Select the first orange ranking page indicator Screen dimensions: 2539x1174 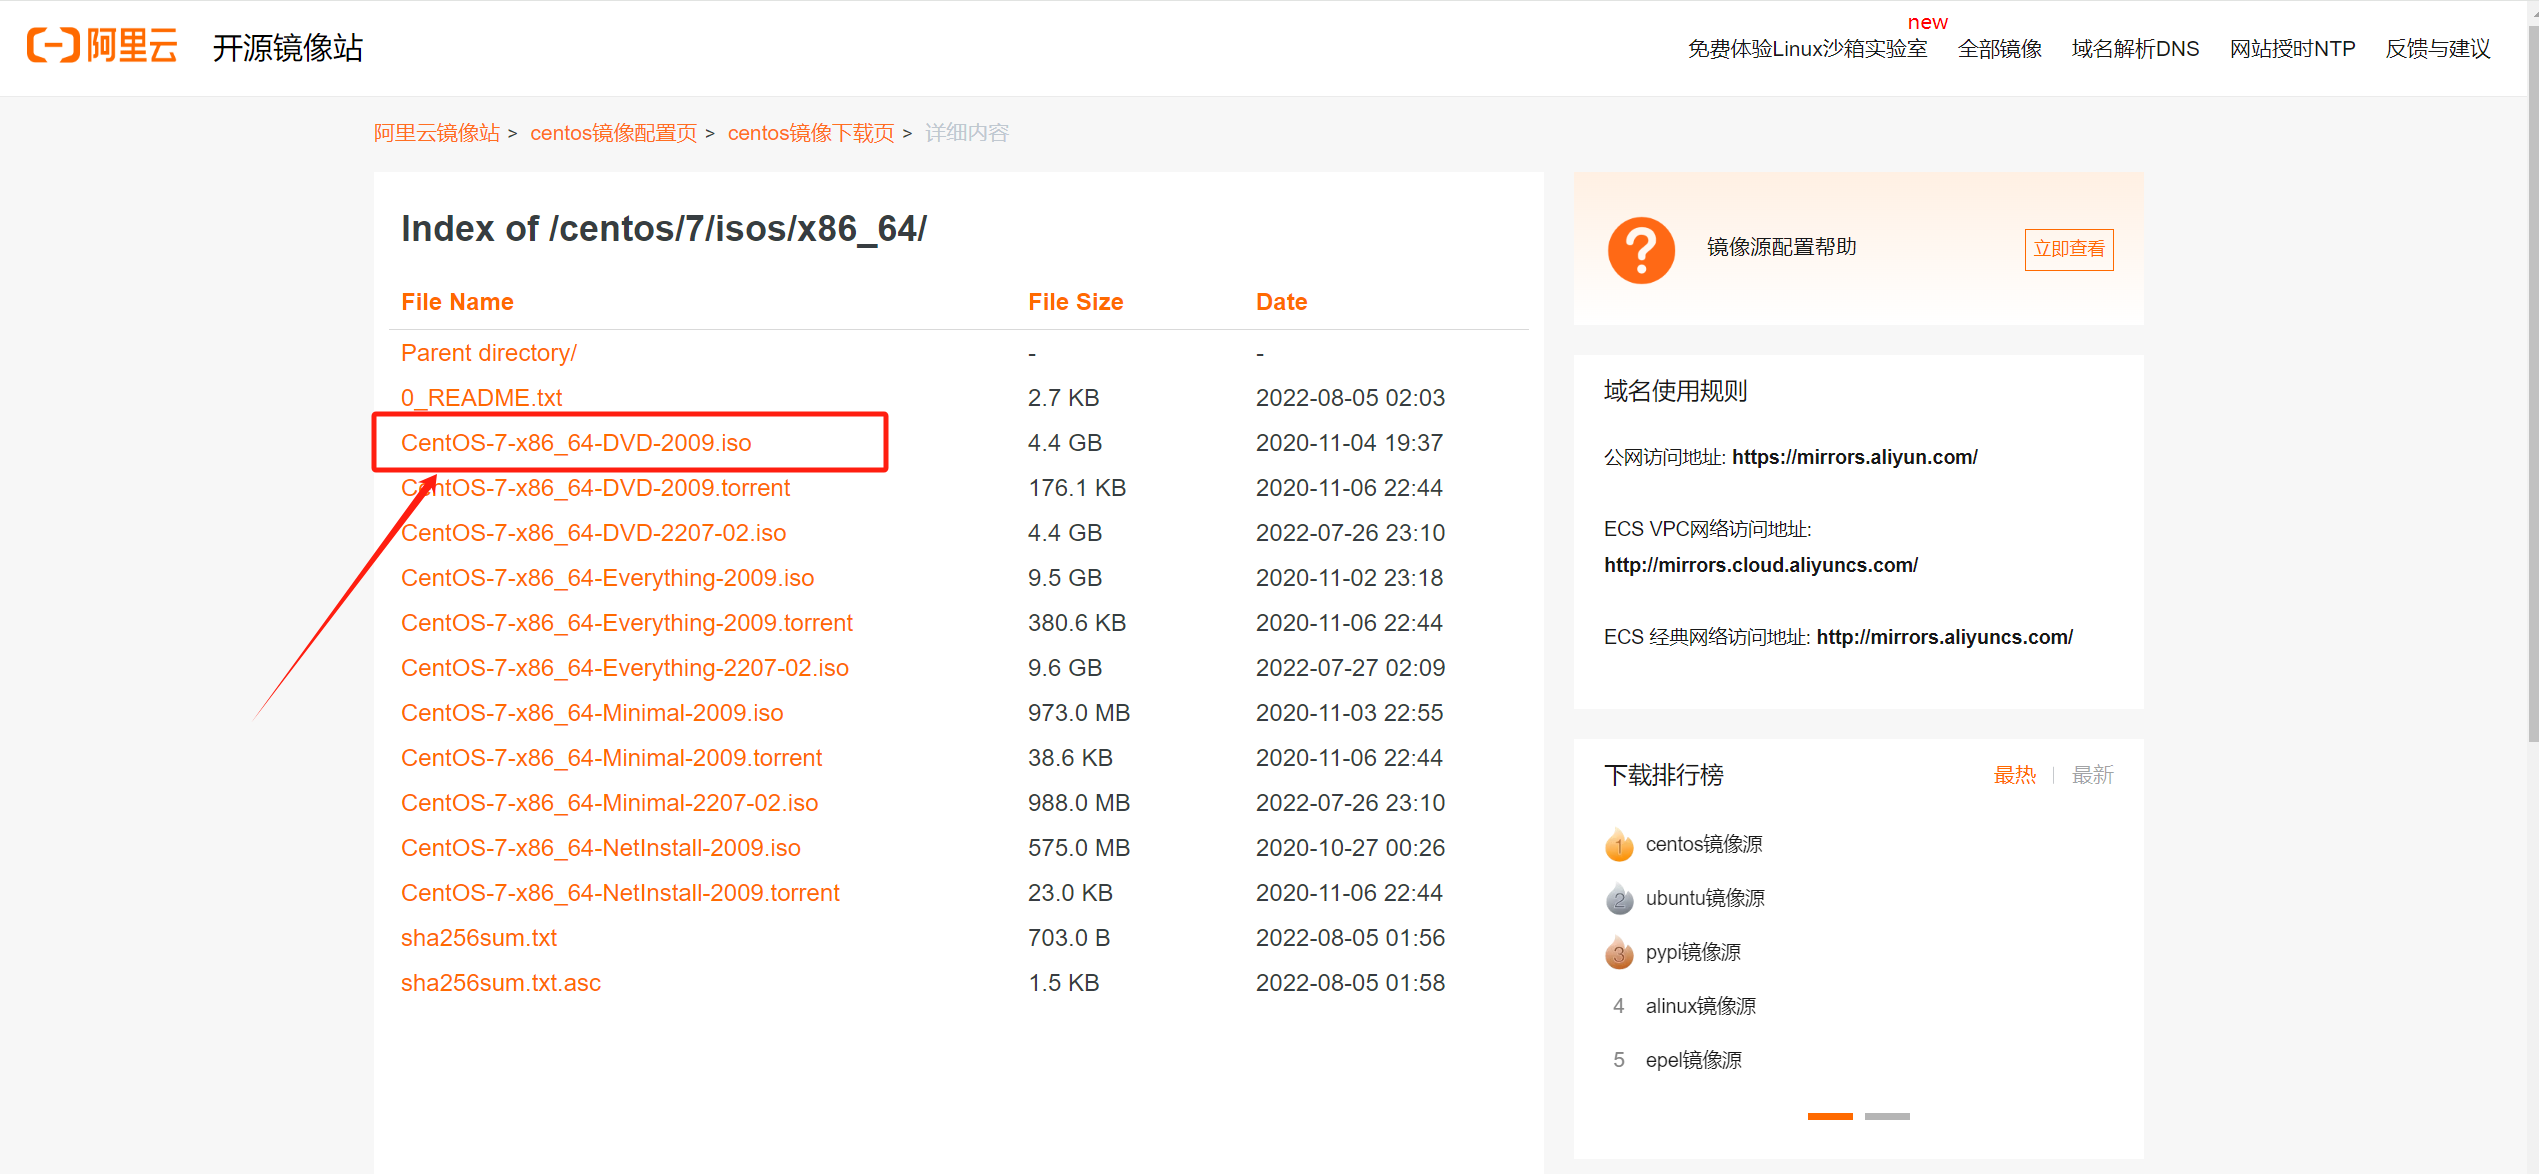[x=1830, y=1116]
